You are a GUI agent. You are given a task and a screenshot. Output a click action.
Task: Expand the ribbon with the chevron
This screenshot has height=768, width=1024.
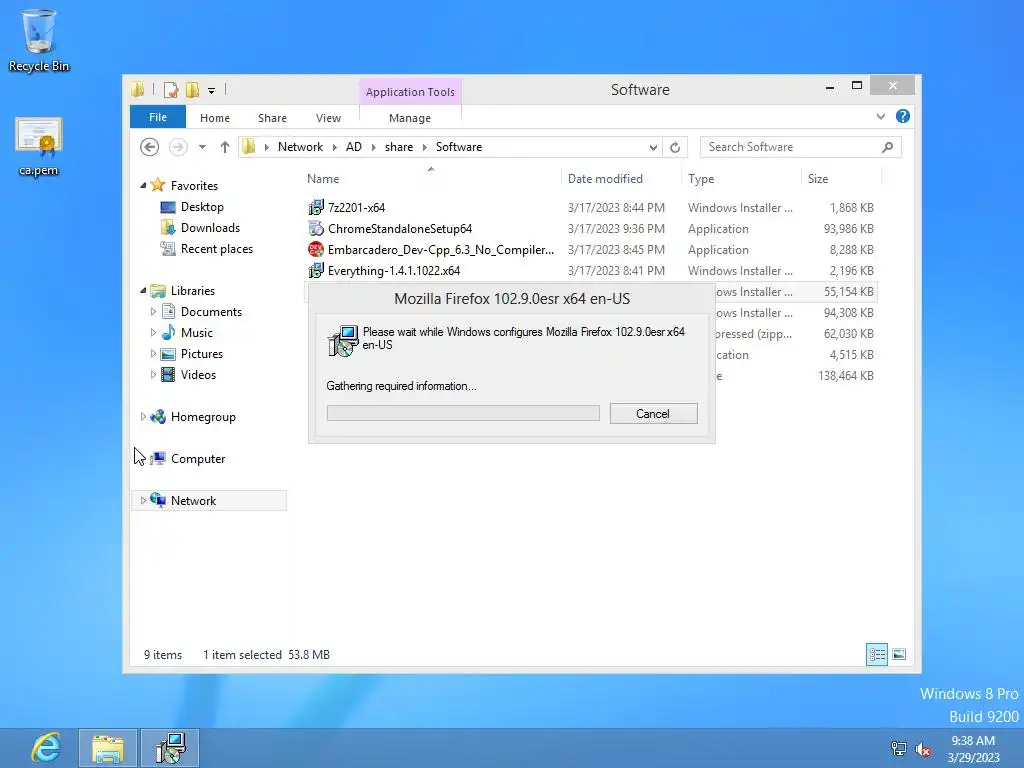click(x=881, y=116)
